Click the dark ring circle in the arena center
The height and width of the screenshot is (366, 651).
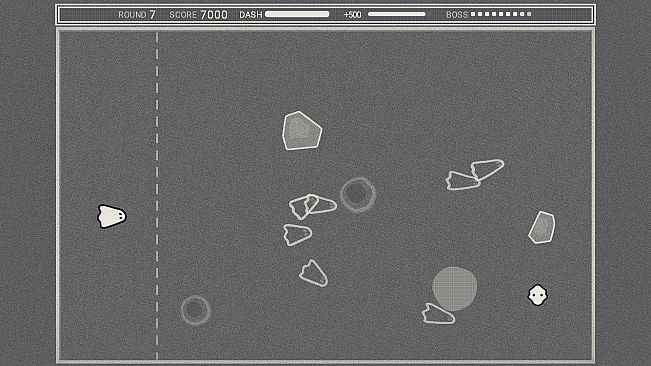358,195
